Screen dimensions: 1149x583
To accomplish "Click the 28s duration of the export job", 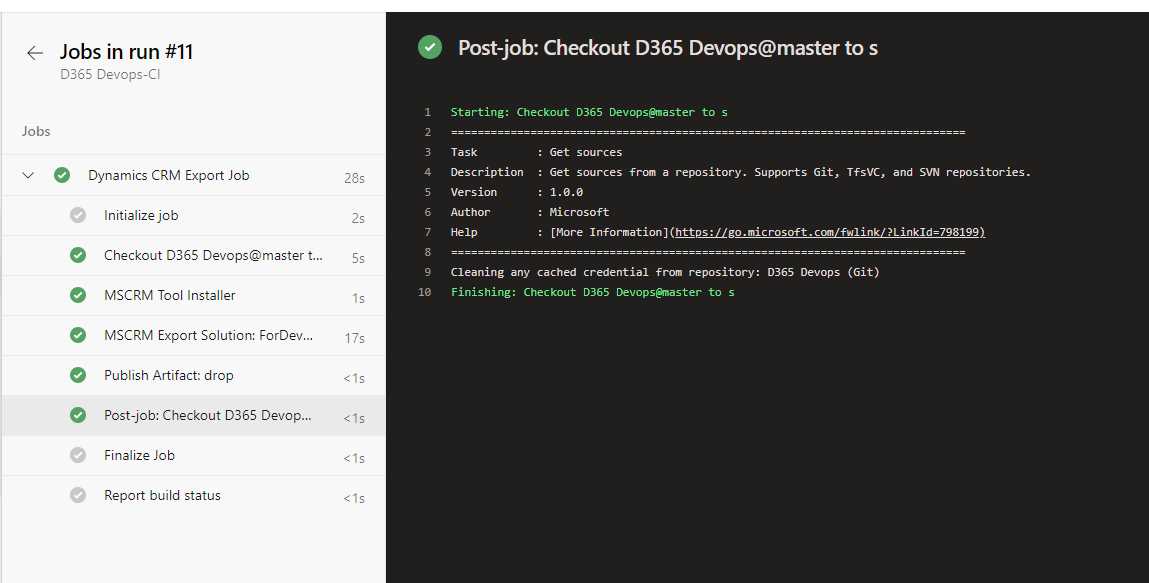I will pos(354,178).
